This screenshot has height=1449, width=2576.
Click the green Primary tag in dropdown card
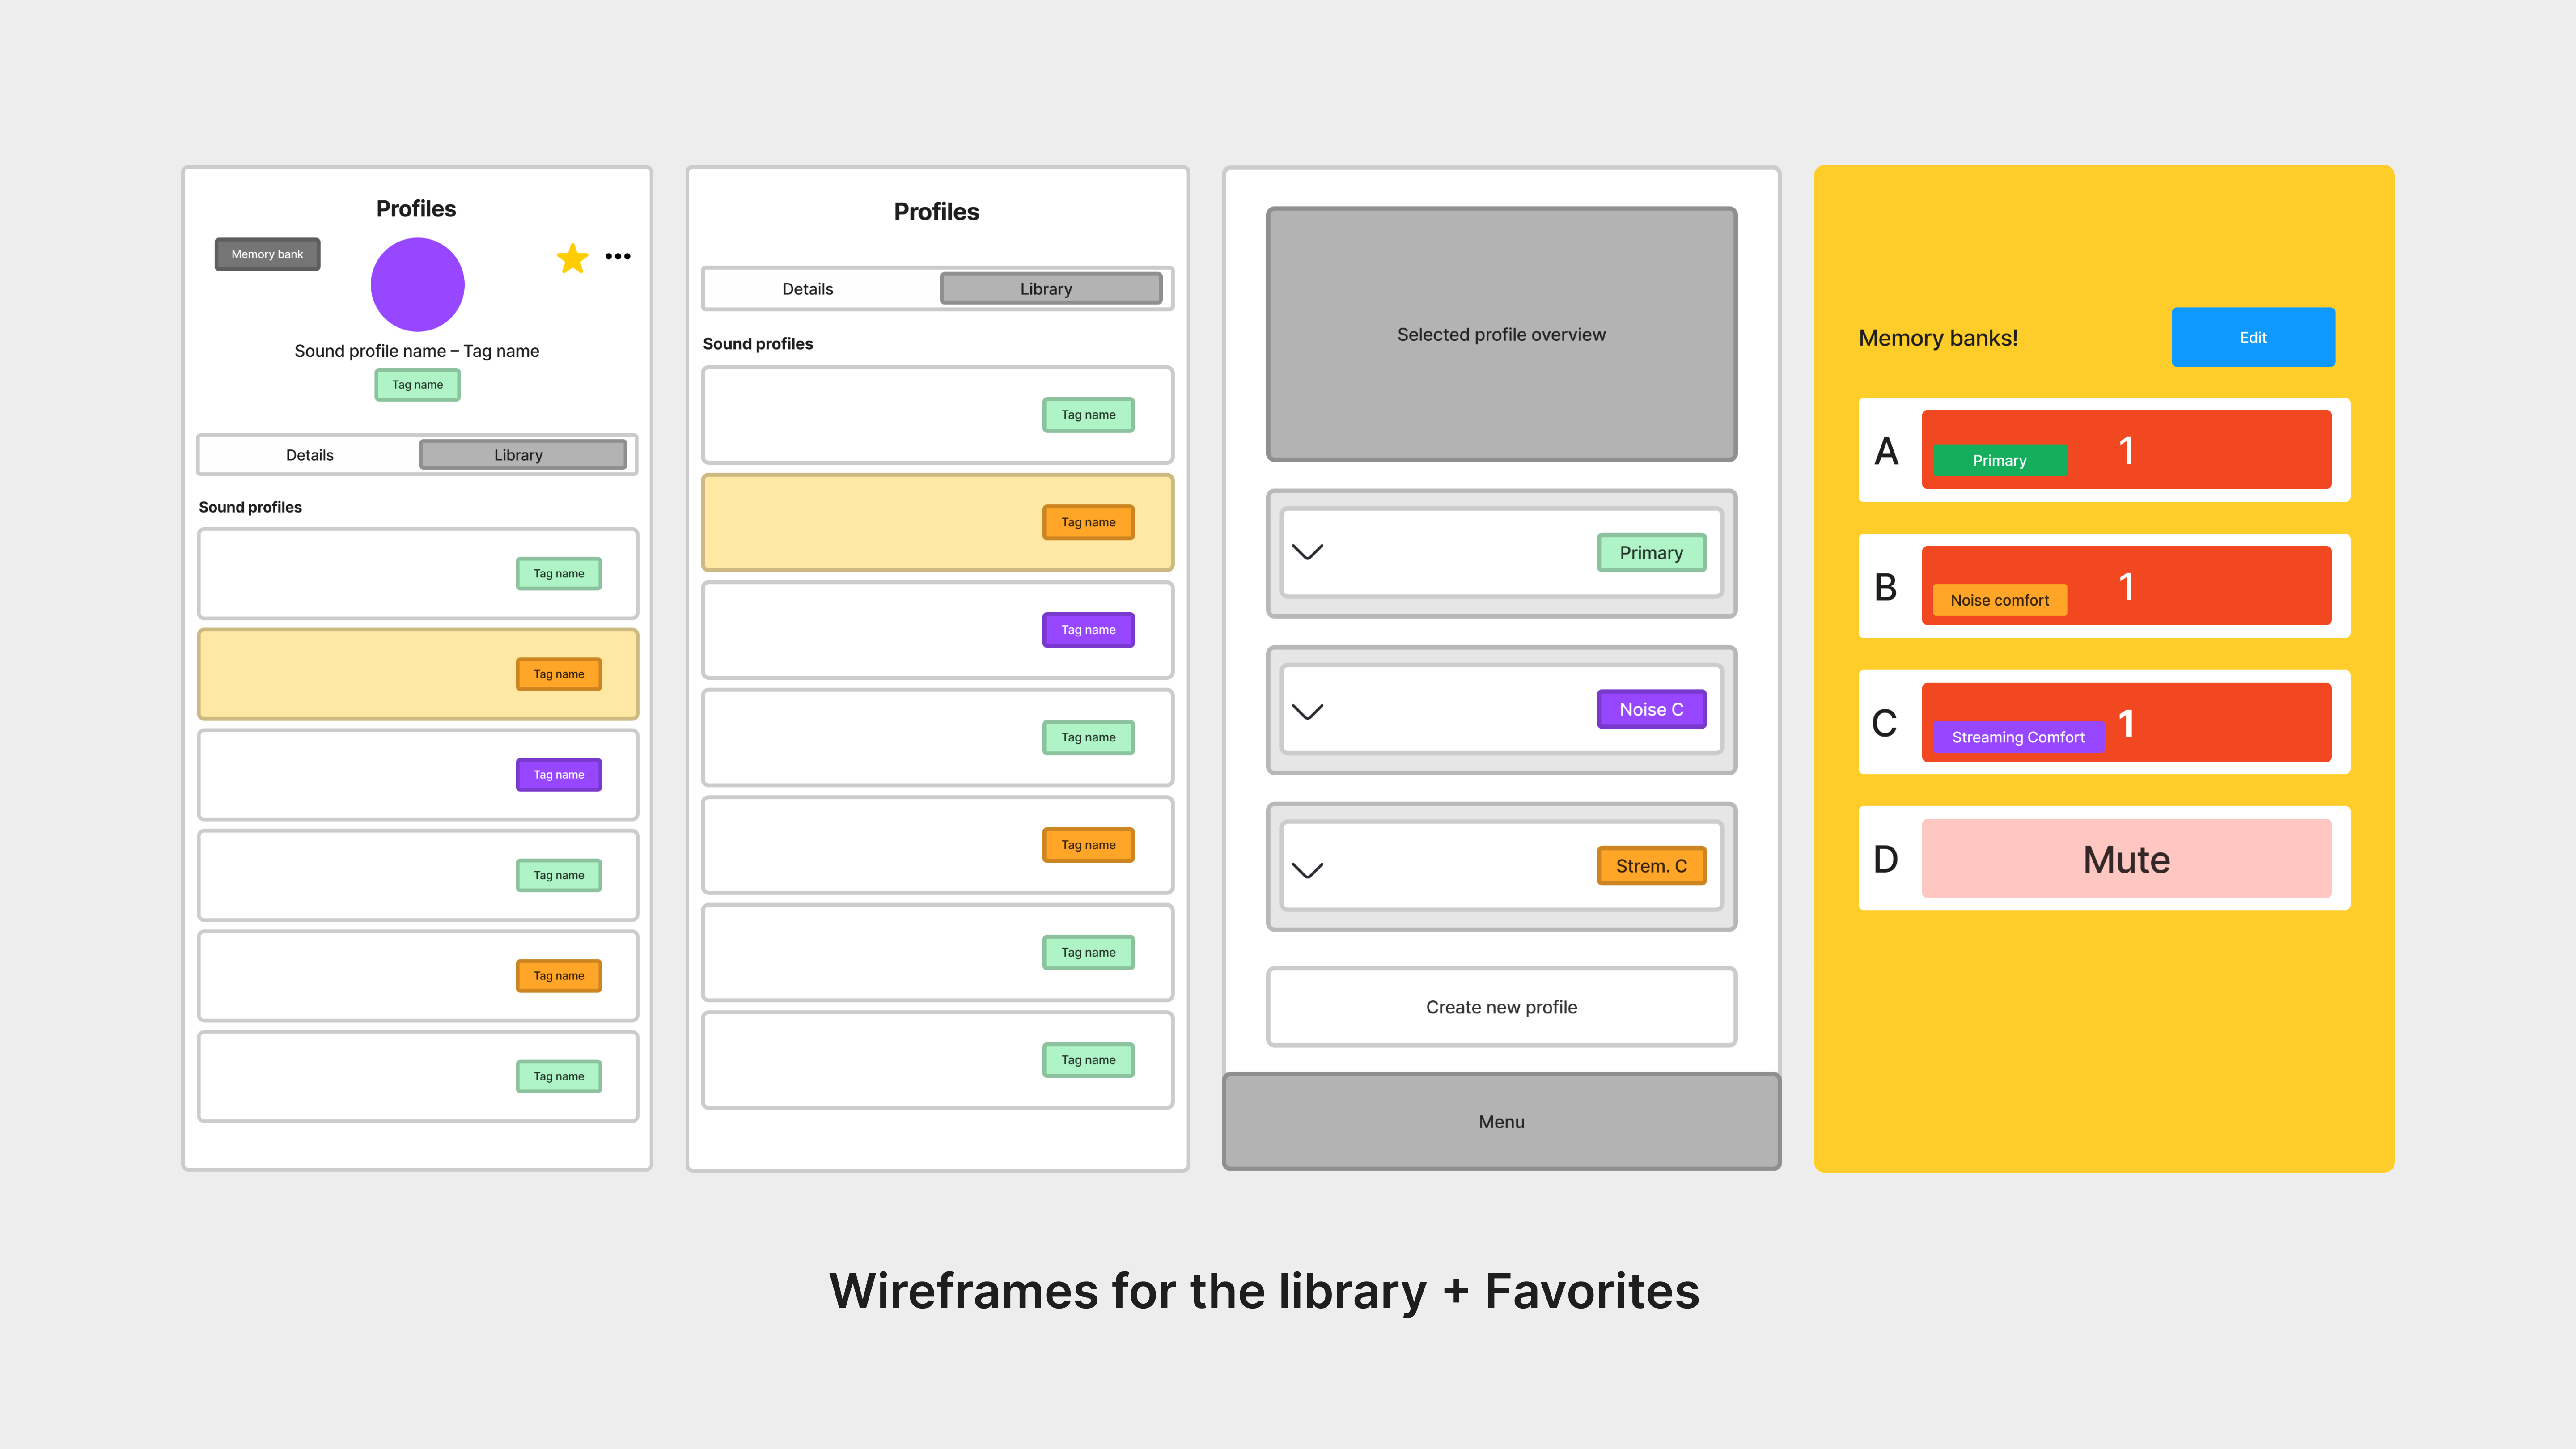[x=1652, y=553]
